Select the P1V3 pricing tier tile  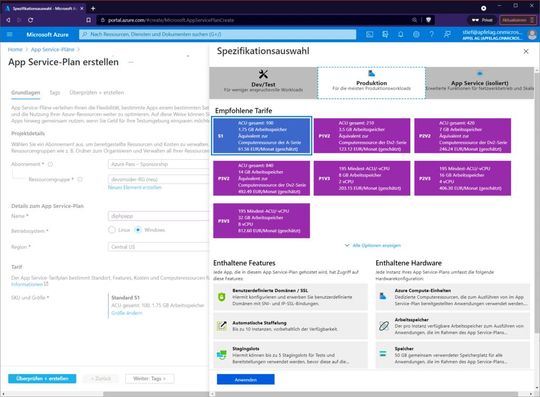pyautogui.click(x=362, y=178)
